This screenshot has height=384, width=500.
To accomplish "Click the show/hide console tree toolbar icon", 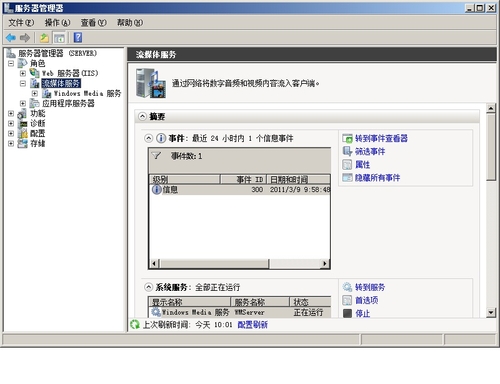I will point(59,38).
